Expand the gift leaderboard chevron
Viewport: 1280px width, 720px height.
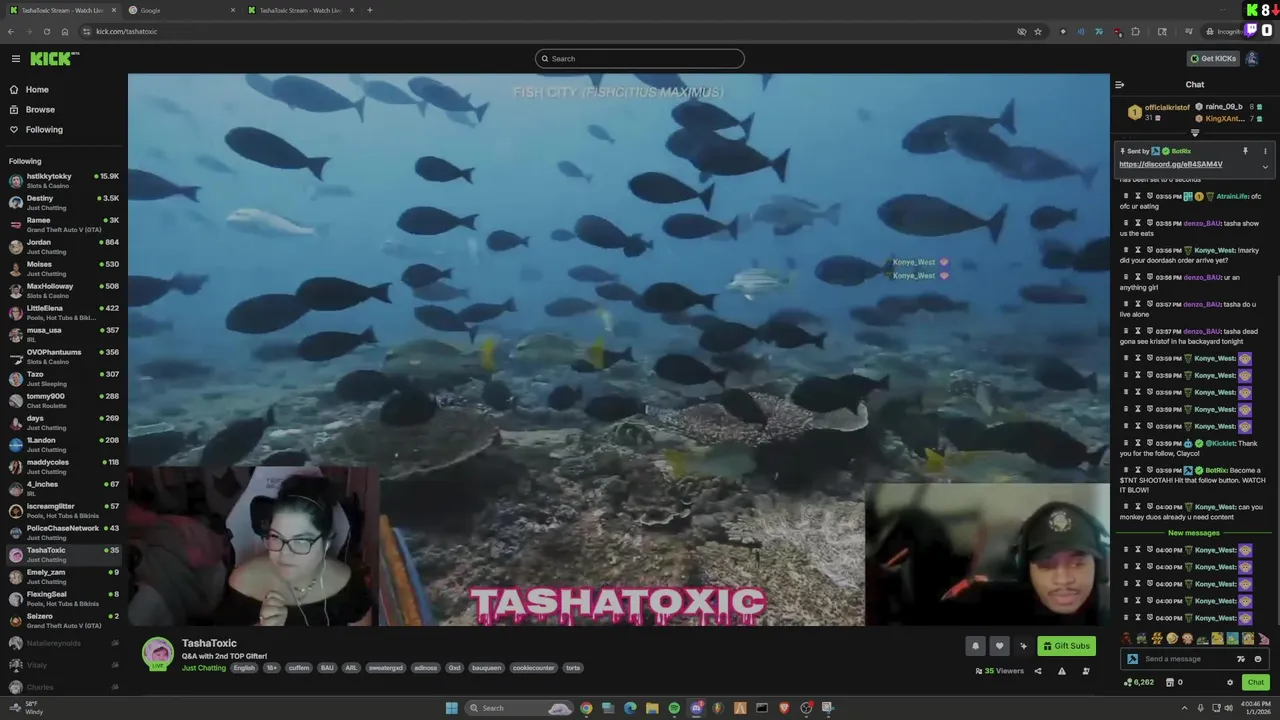1195,132
